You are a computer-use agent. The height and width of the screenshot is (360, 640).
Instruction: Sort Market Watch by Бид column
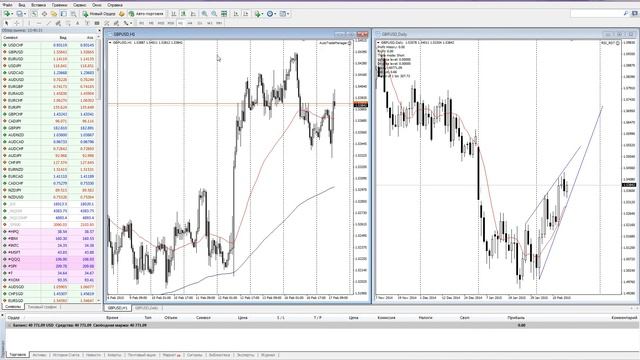pyautogui.click(x=63, y=38)
